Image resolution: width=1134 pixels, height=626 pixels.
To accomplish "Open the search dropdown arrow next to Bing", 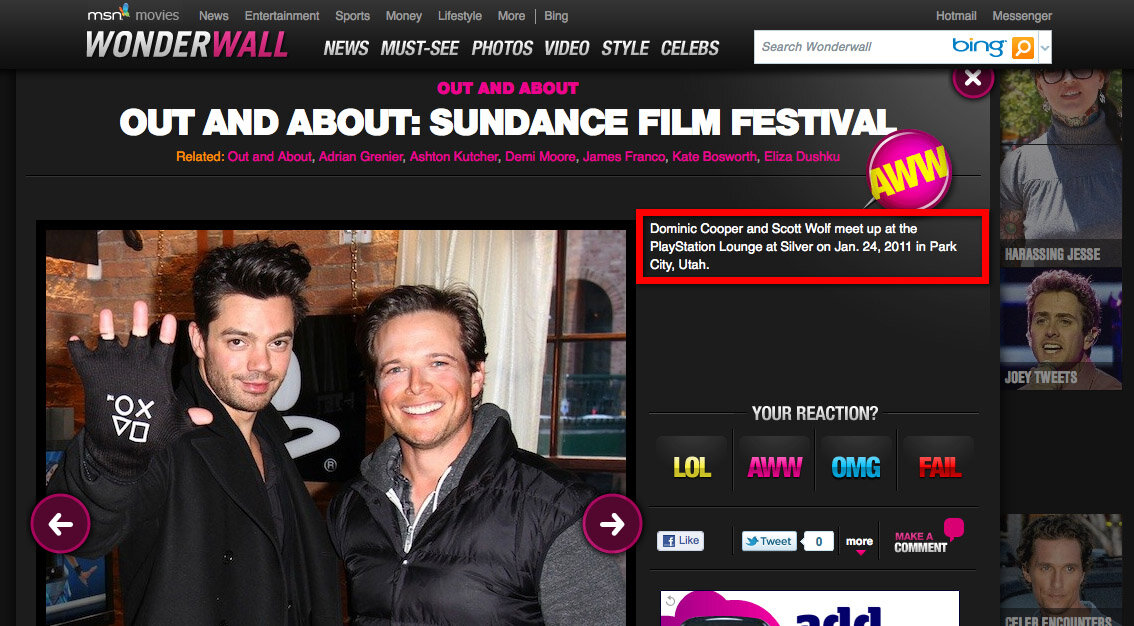I will pyautogui.click(x=1044, y=48).
